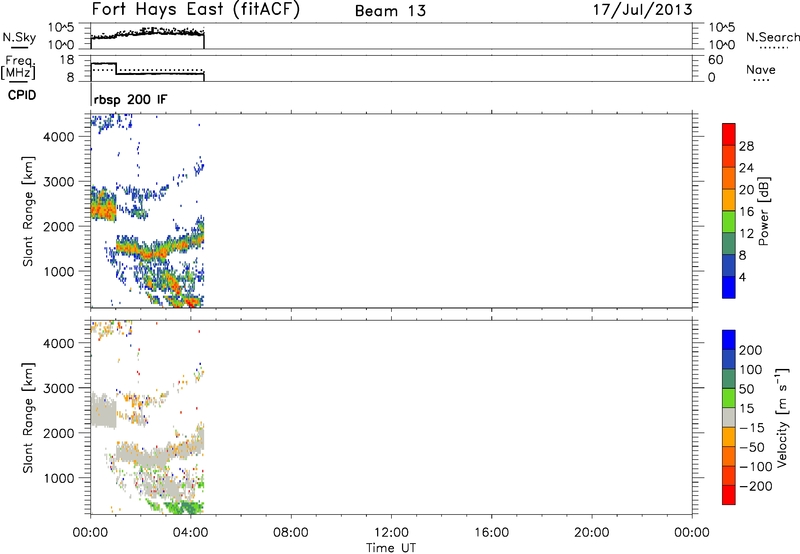Click the "N.Search" legend label
800x554 pixels.
tap(772, 37)
